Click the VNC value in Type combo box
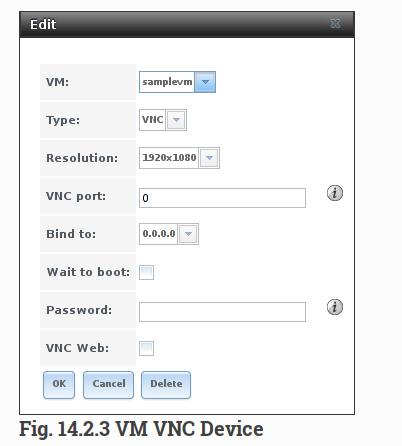This screenshot has width=402, height=446. click(153, 120)
